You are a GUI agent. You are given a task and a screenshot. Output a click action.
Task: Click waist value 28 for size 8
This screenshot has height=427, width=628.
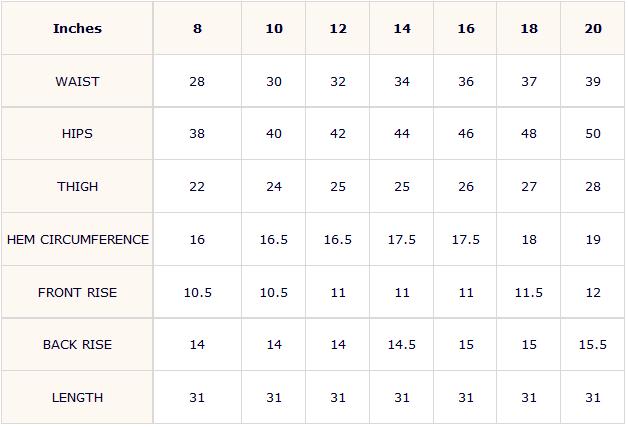pos(197,81)
